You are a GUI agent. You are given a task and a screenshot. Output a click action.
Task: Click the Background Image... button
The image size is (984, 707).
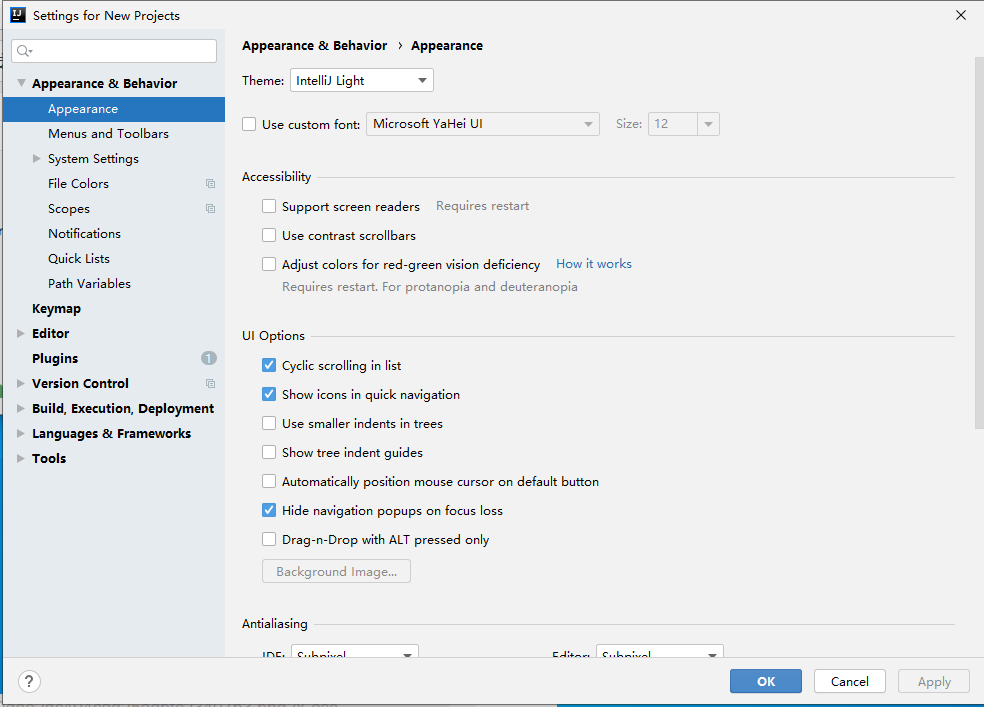(x=336, y=571)
